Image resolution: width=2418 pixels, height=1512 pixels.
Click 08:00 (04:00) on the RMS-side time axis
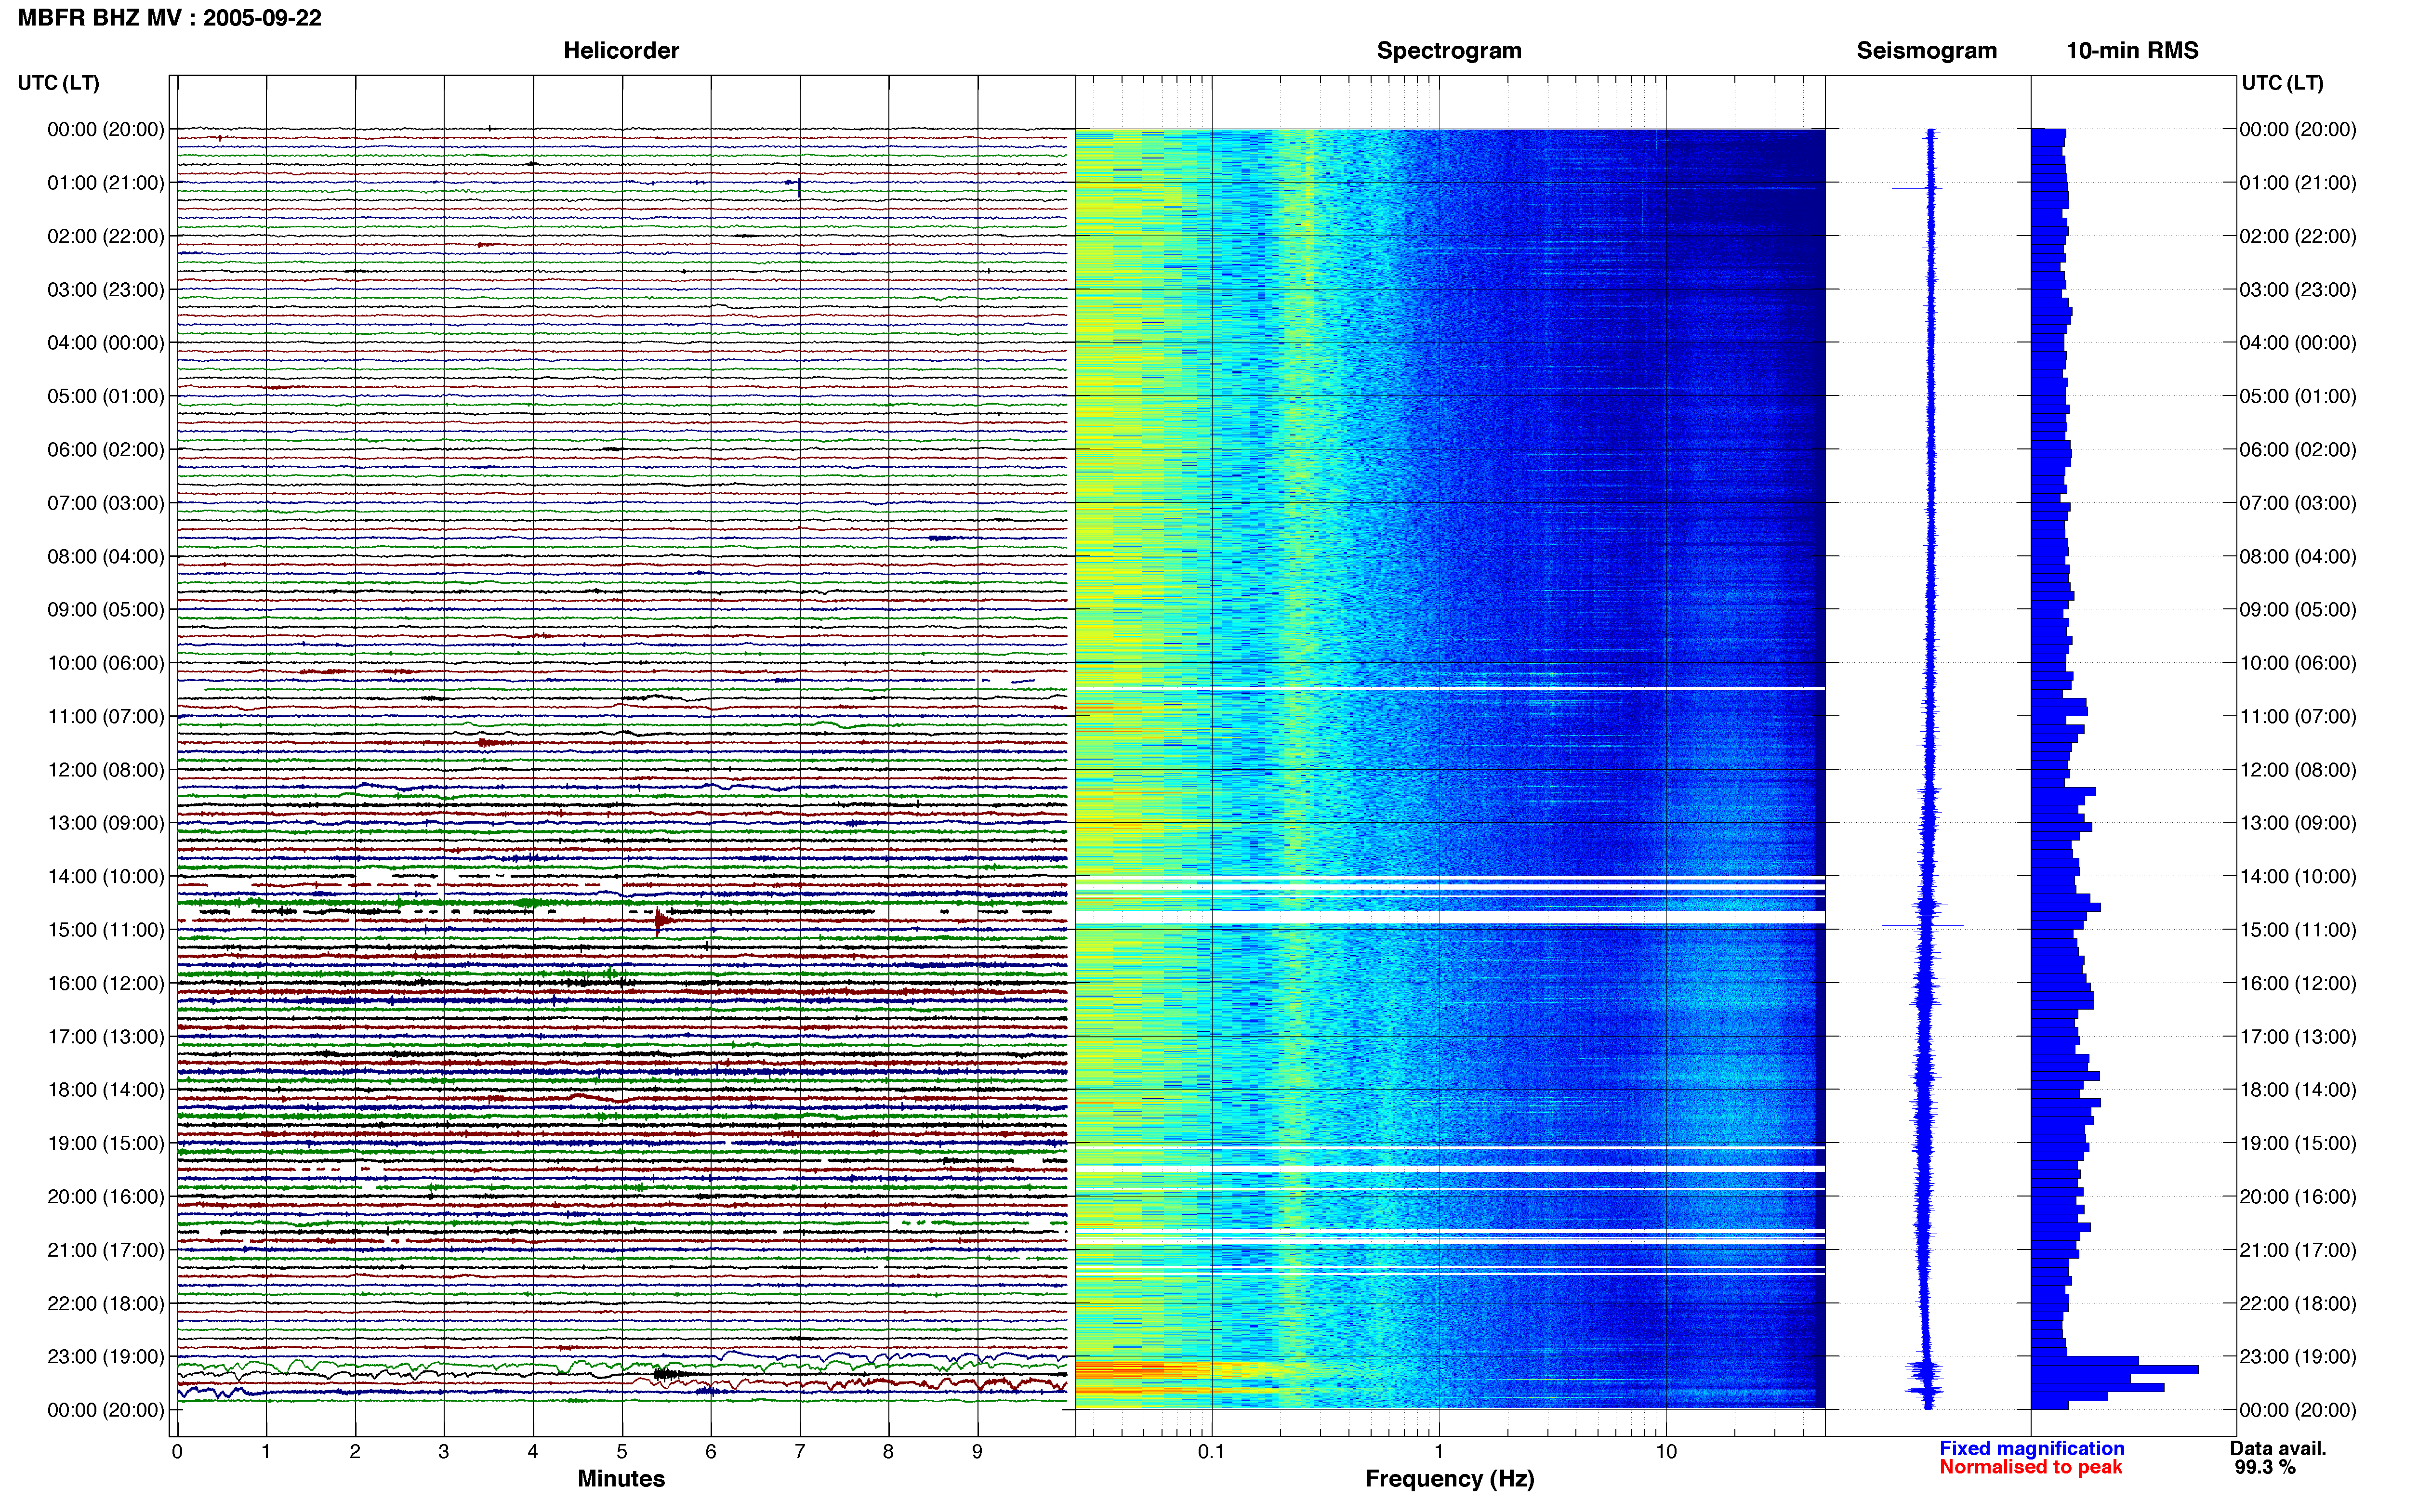click(2298, 556)
